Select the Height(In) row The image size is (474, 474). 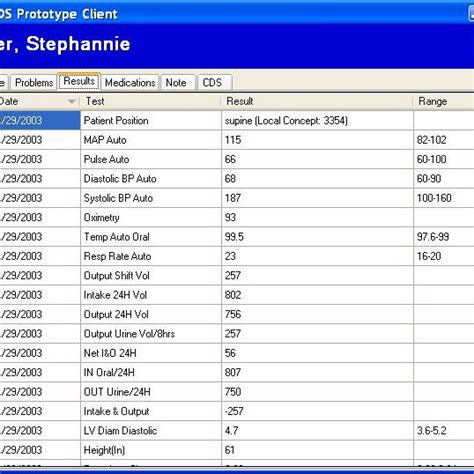point(237,450)
